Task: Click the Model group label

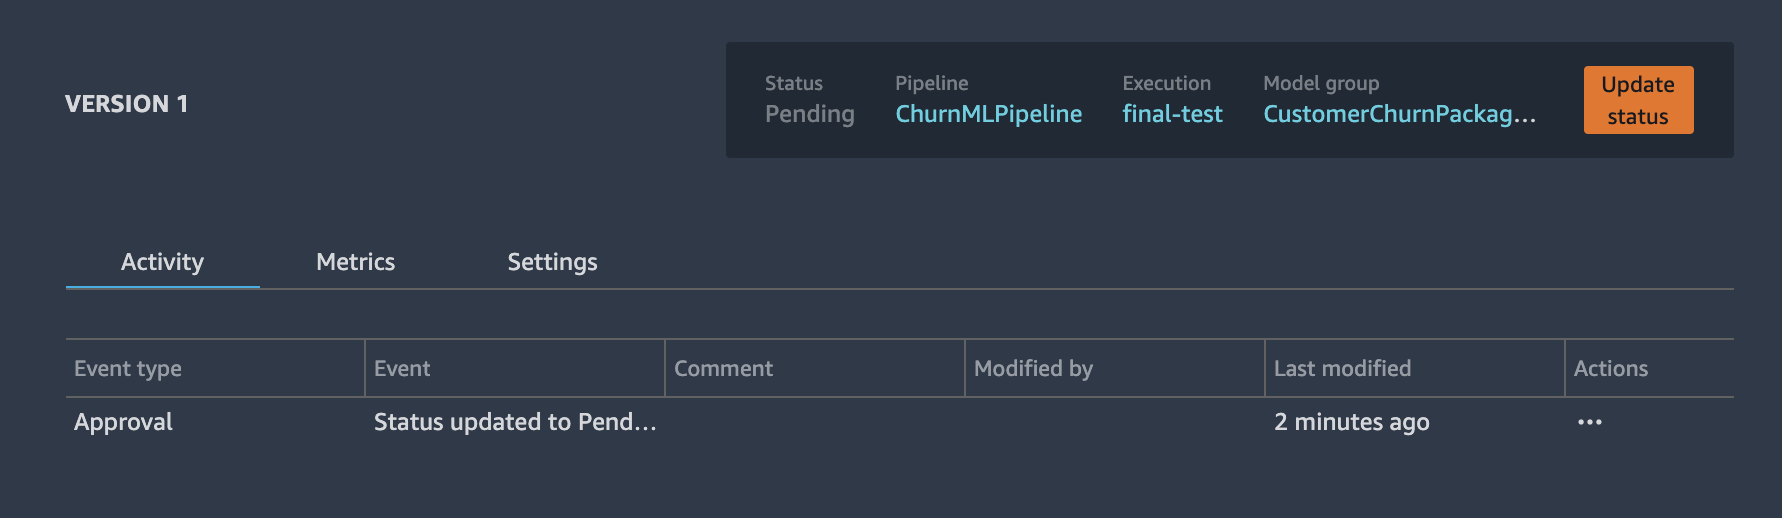Action: [1321, 83]
